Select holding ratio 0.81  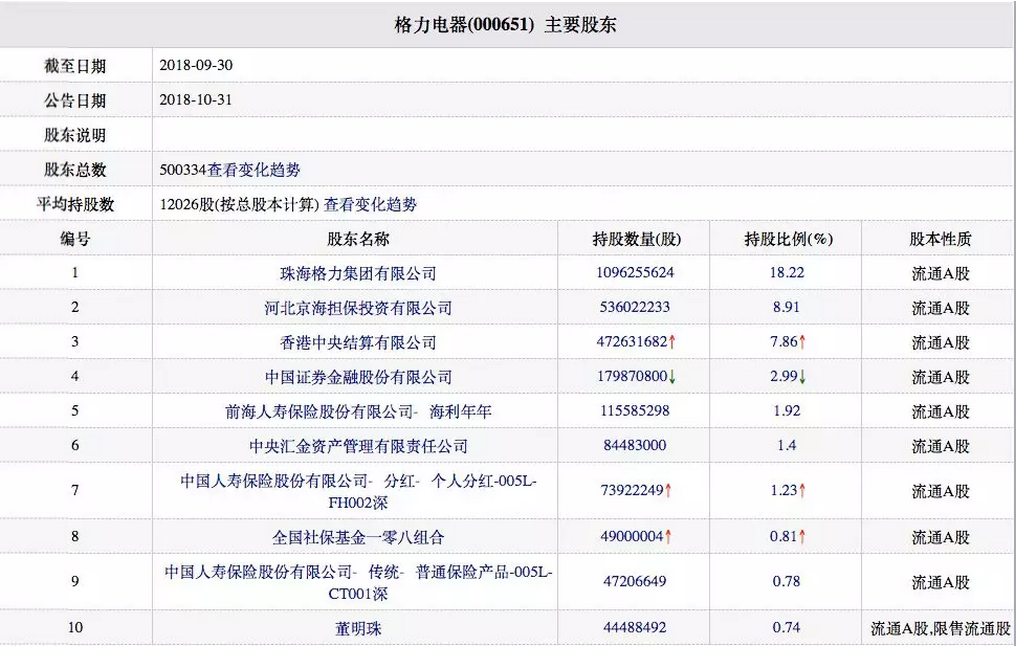[x=784, y=536]
